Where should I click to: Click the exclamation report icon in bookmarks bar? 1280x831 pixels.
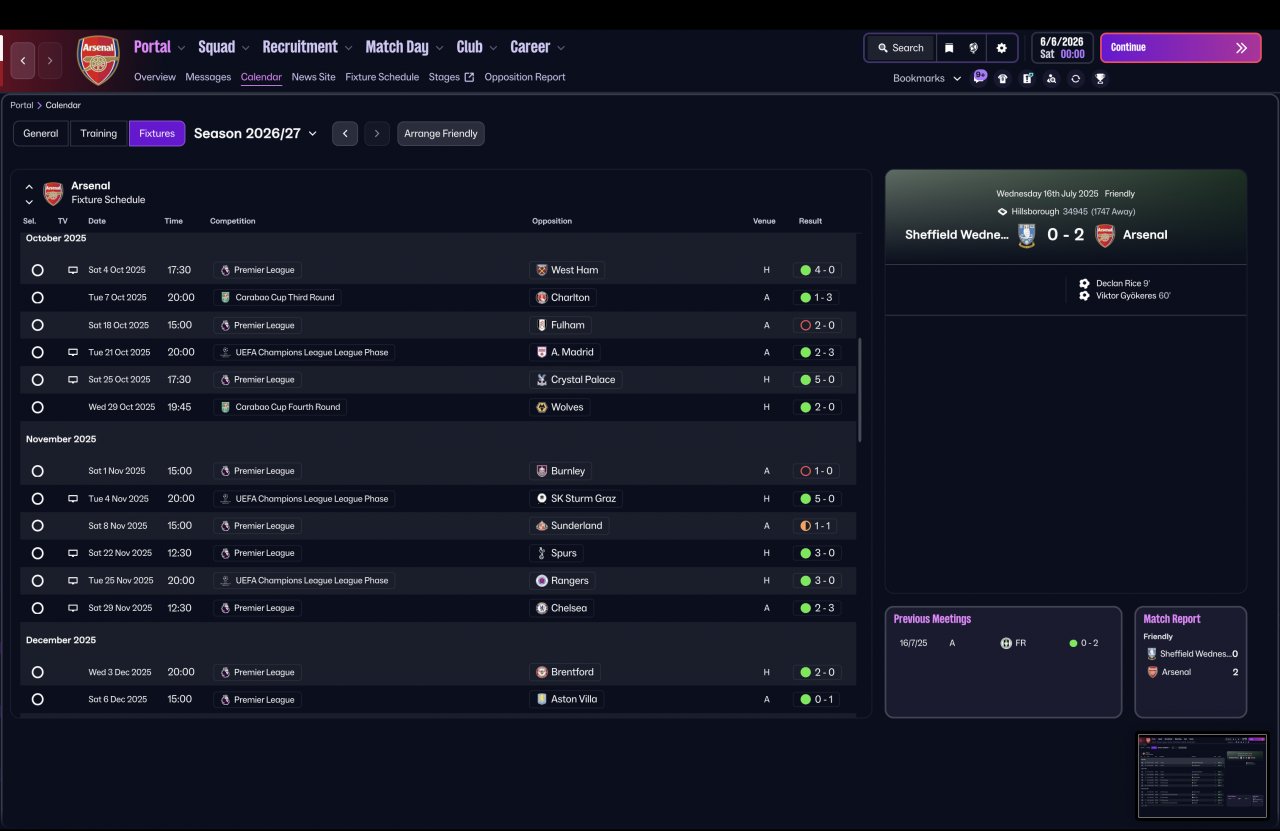[x=1027, y=78]
